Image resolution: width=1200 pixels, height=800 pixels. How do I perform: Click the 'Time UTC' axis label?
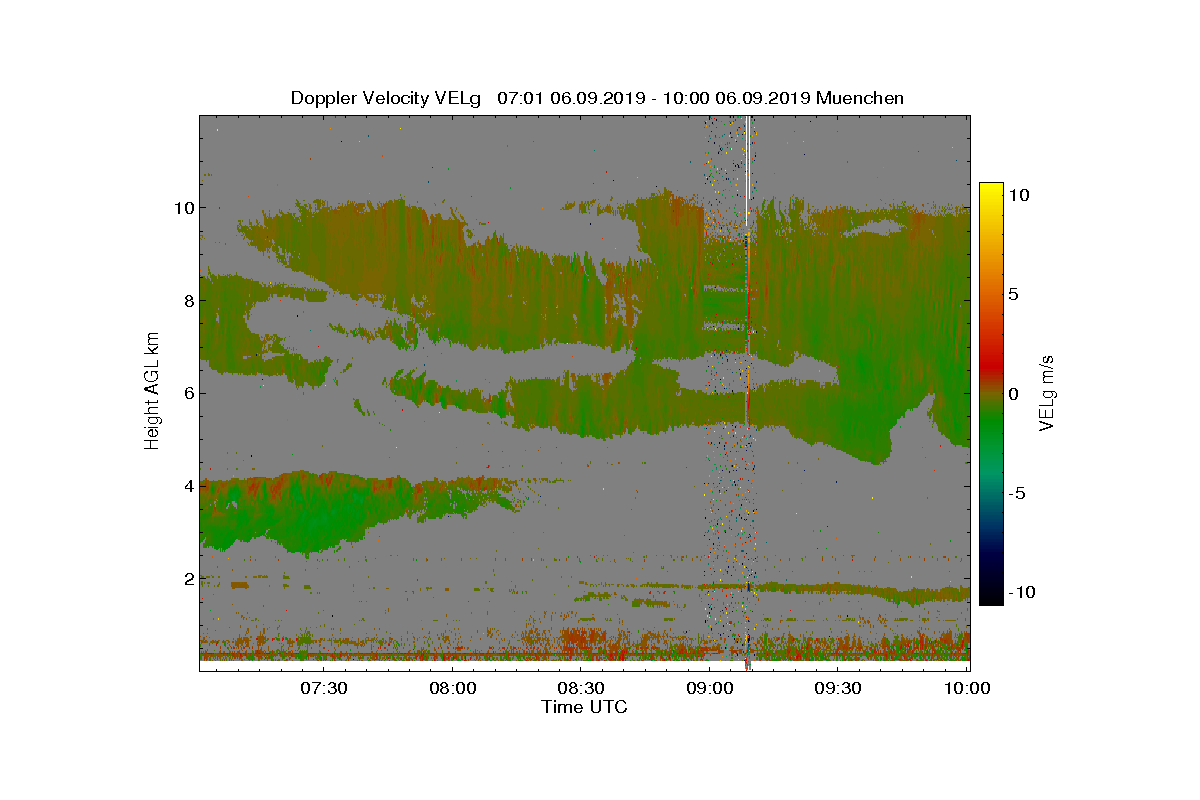tap(585, 707)
